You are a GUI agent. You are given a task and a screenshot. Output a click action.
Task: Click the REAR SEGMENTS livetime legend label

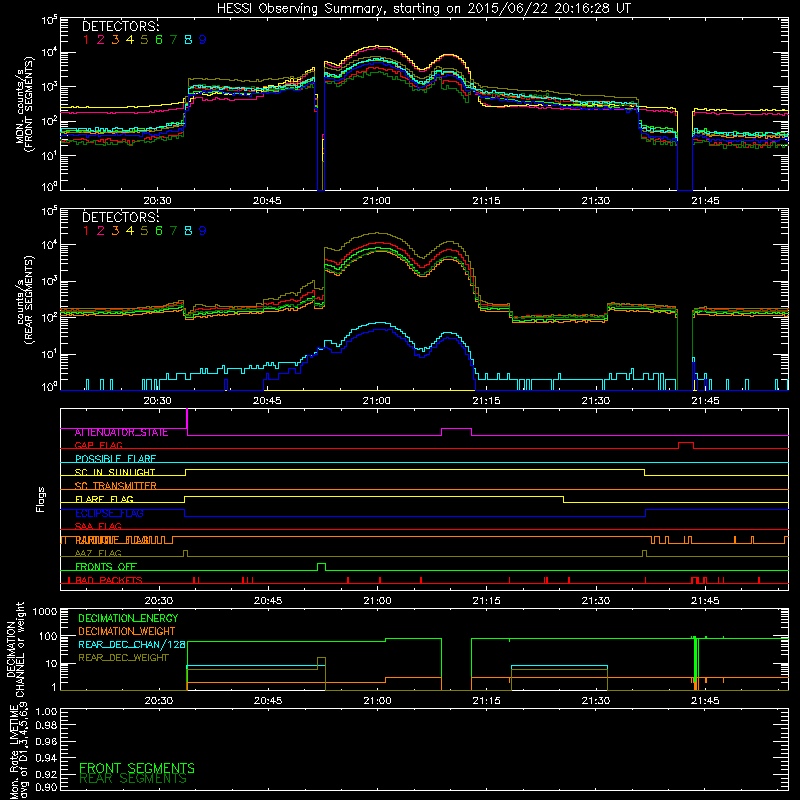tap(133, 779)
